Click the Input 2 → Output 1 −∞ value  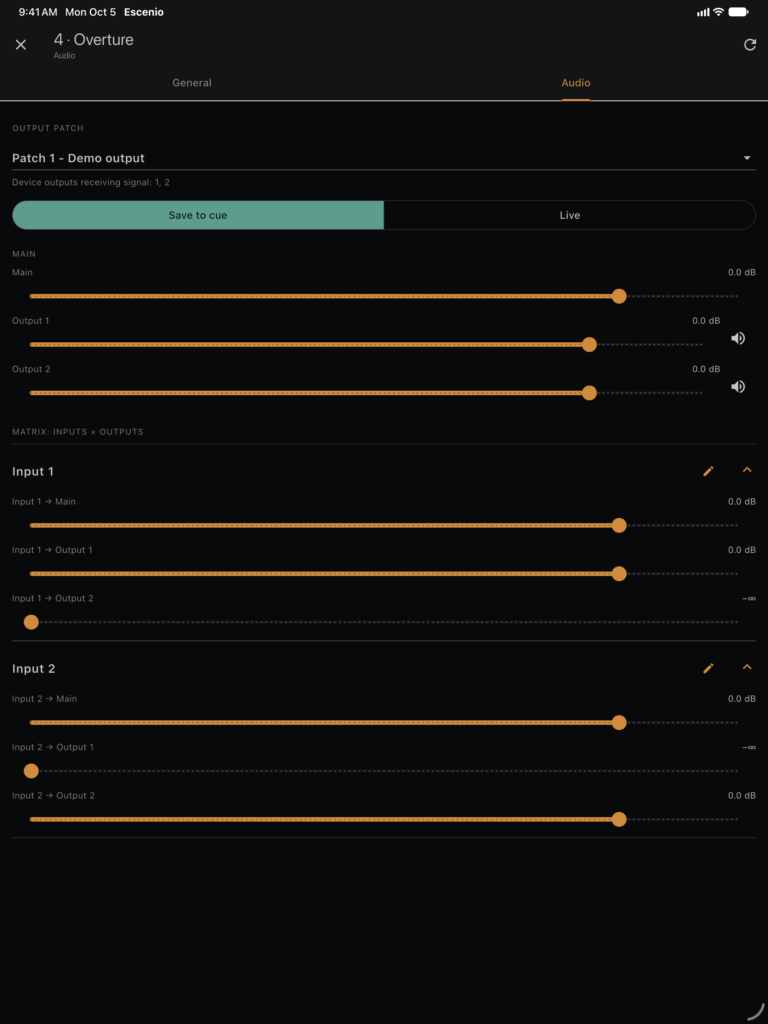pos(749,748)
